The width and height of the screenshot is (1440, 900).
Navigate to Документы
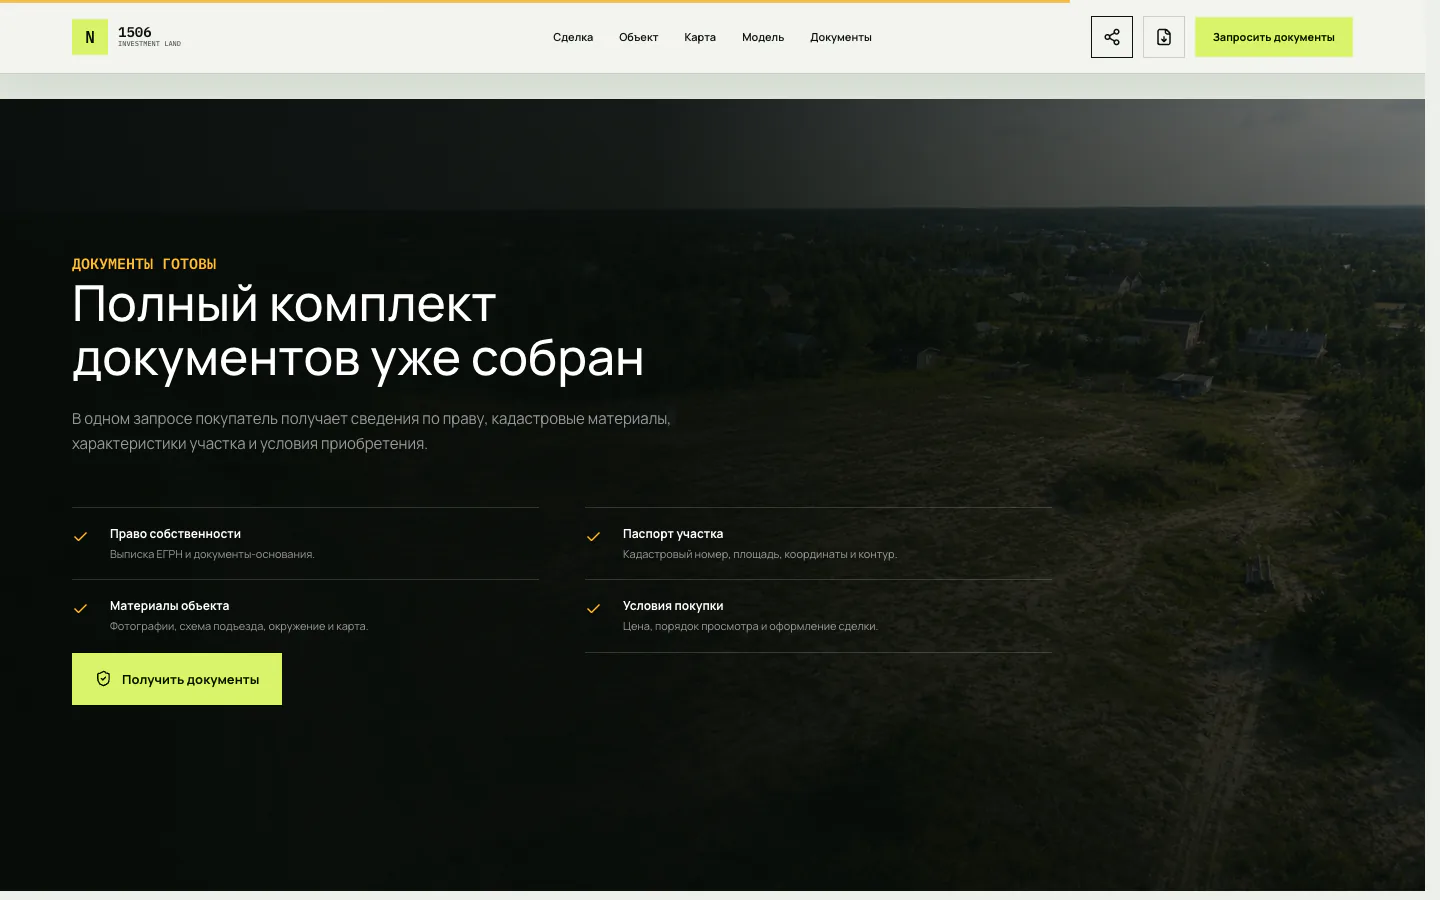click(x=841, y=37)
